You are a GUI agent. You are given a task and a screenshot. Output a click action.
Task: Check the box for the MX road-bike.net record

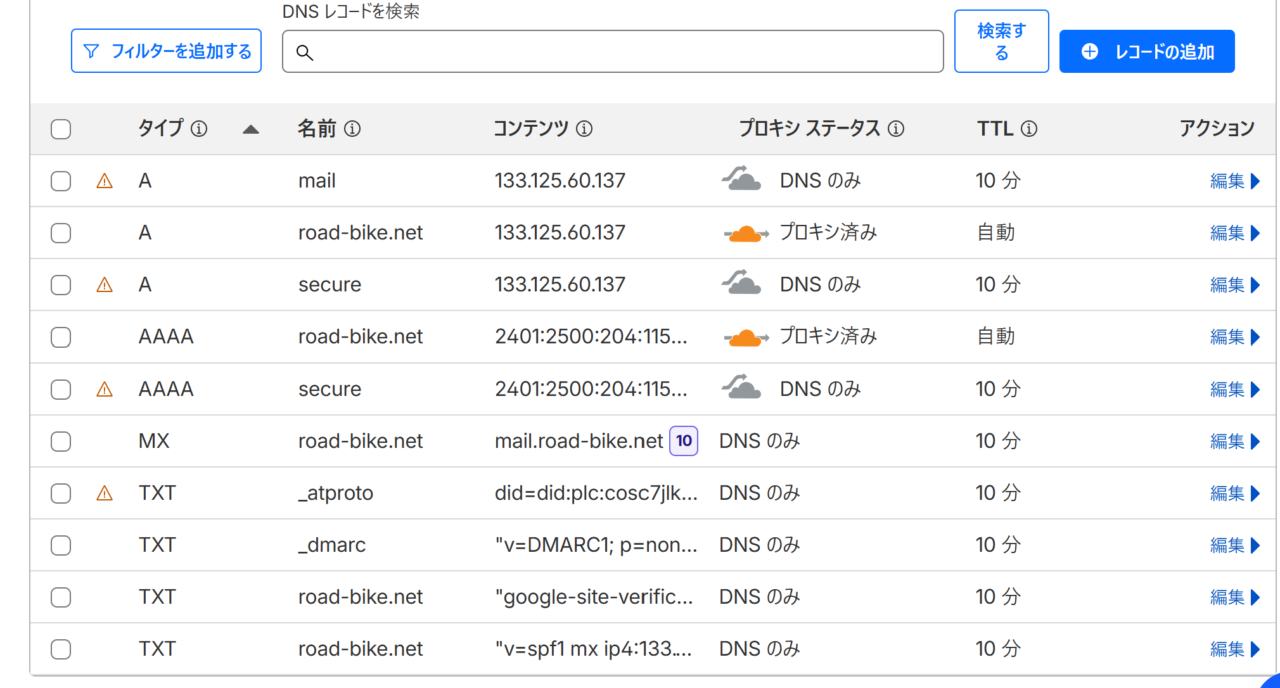[61, 441]
